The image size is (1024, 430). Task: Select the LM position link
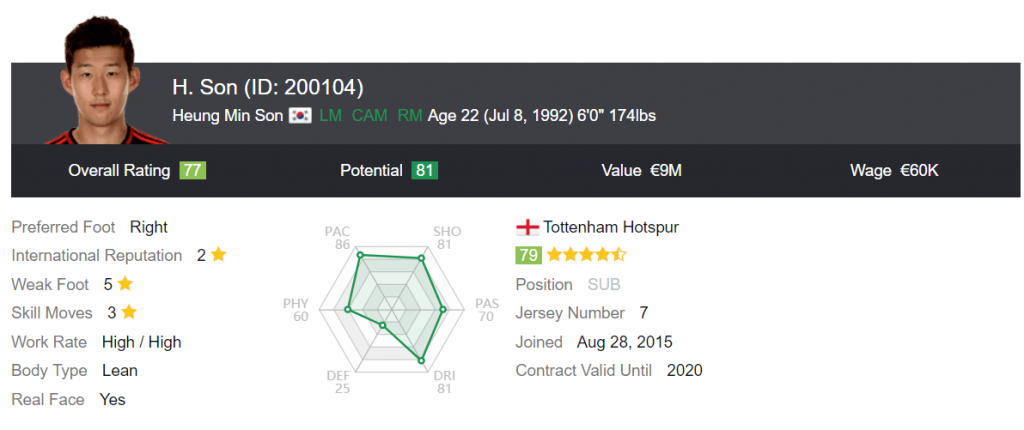[x=330, y=115]
